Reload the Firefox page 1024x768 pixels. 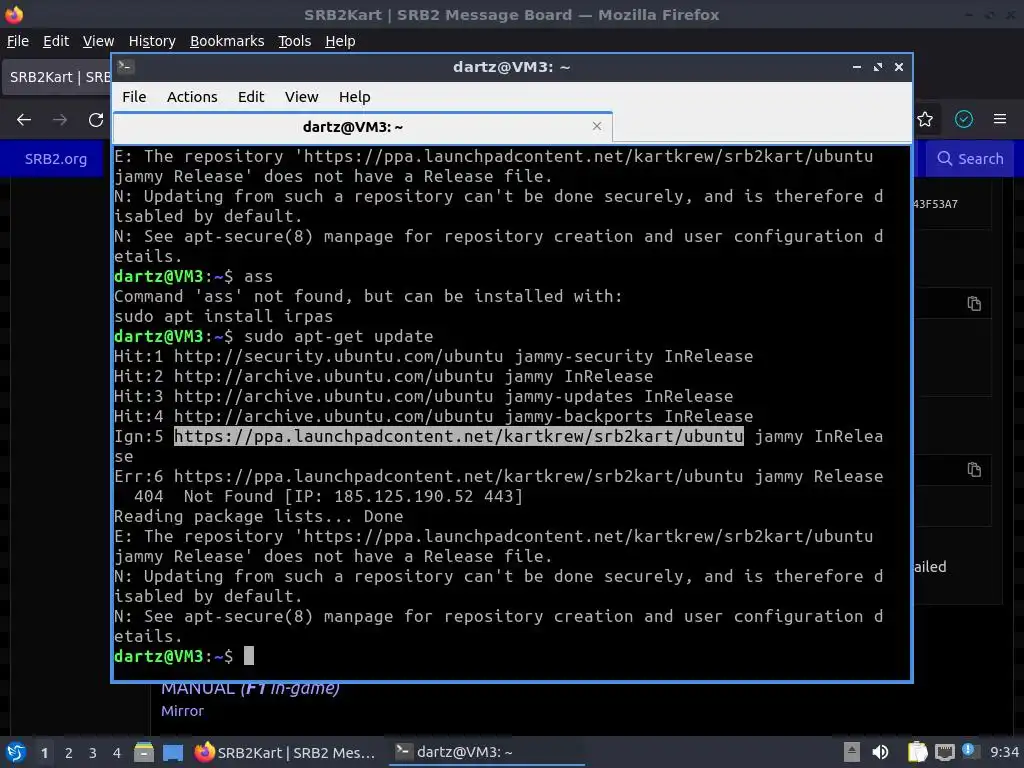click(96, 120)
